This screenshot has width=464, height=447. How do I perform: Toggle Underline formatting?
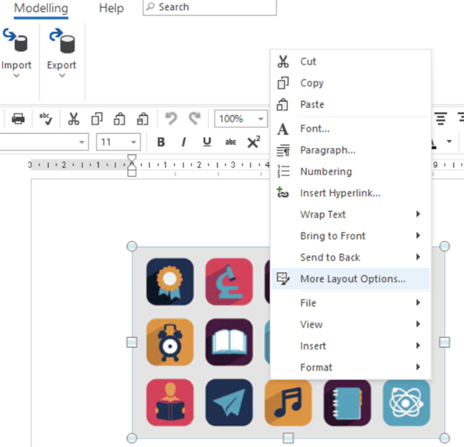pyautogui.click(x=207, y=142)
